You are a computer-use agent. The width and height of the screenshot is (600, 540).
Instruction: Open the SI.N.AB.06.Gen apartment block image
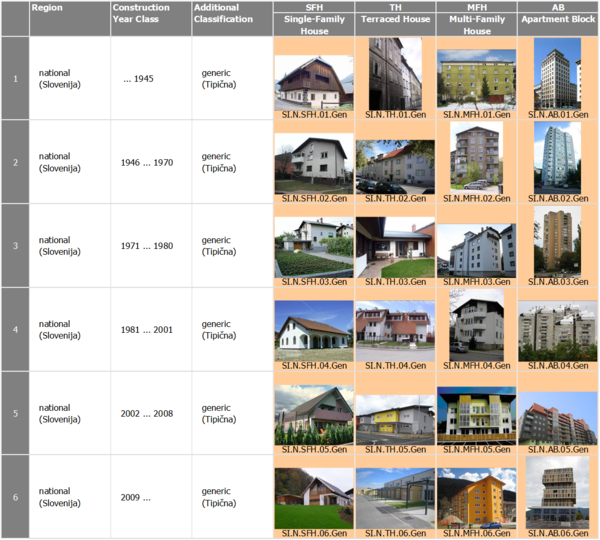pos(558,494)
